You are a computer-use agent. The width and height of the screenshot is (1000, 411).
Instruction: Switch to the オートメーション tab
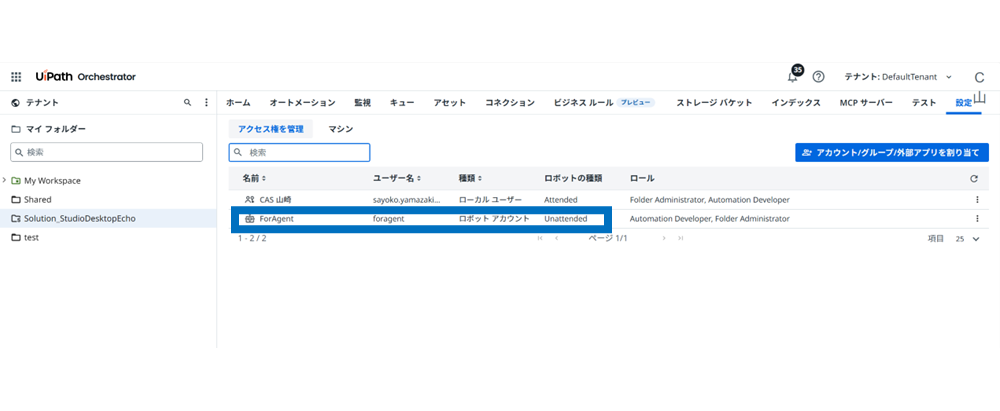pyautogui.click(x=302, y=103)
